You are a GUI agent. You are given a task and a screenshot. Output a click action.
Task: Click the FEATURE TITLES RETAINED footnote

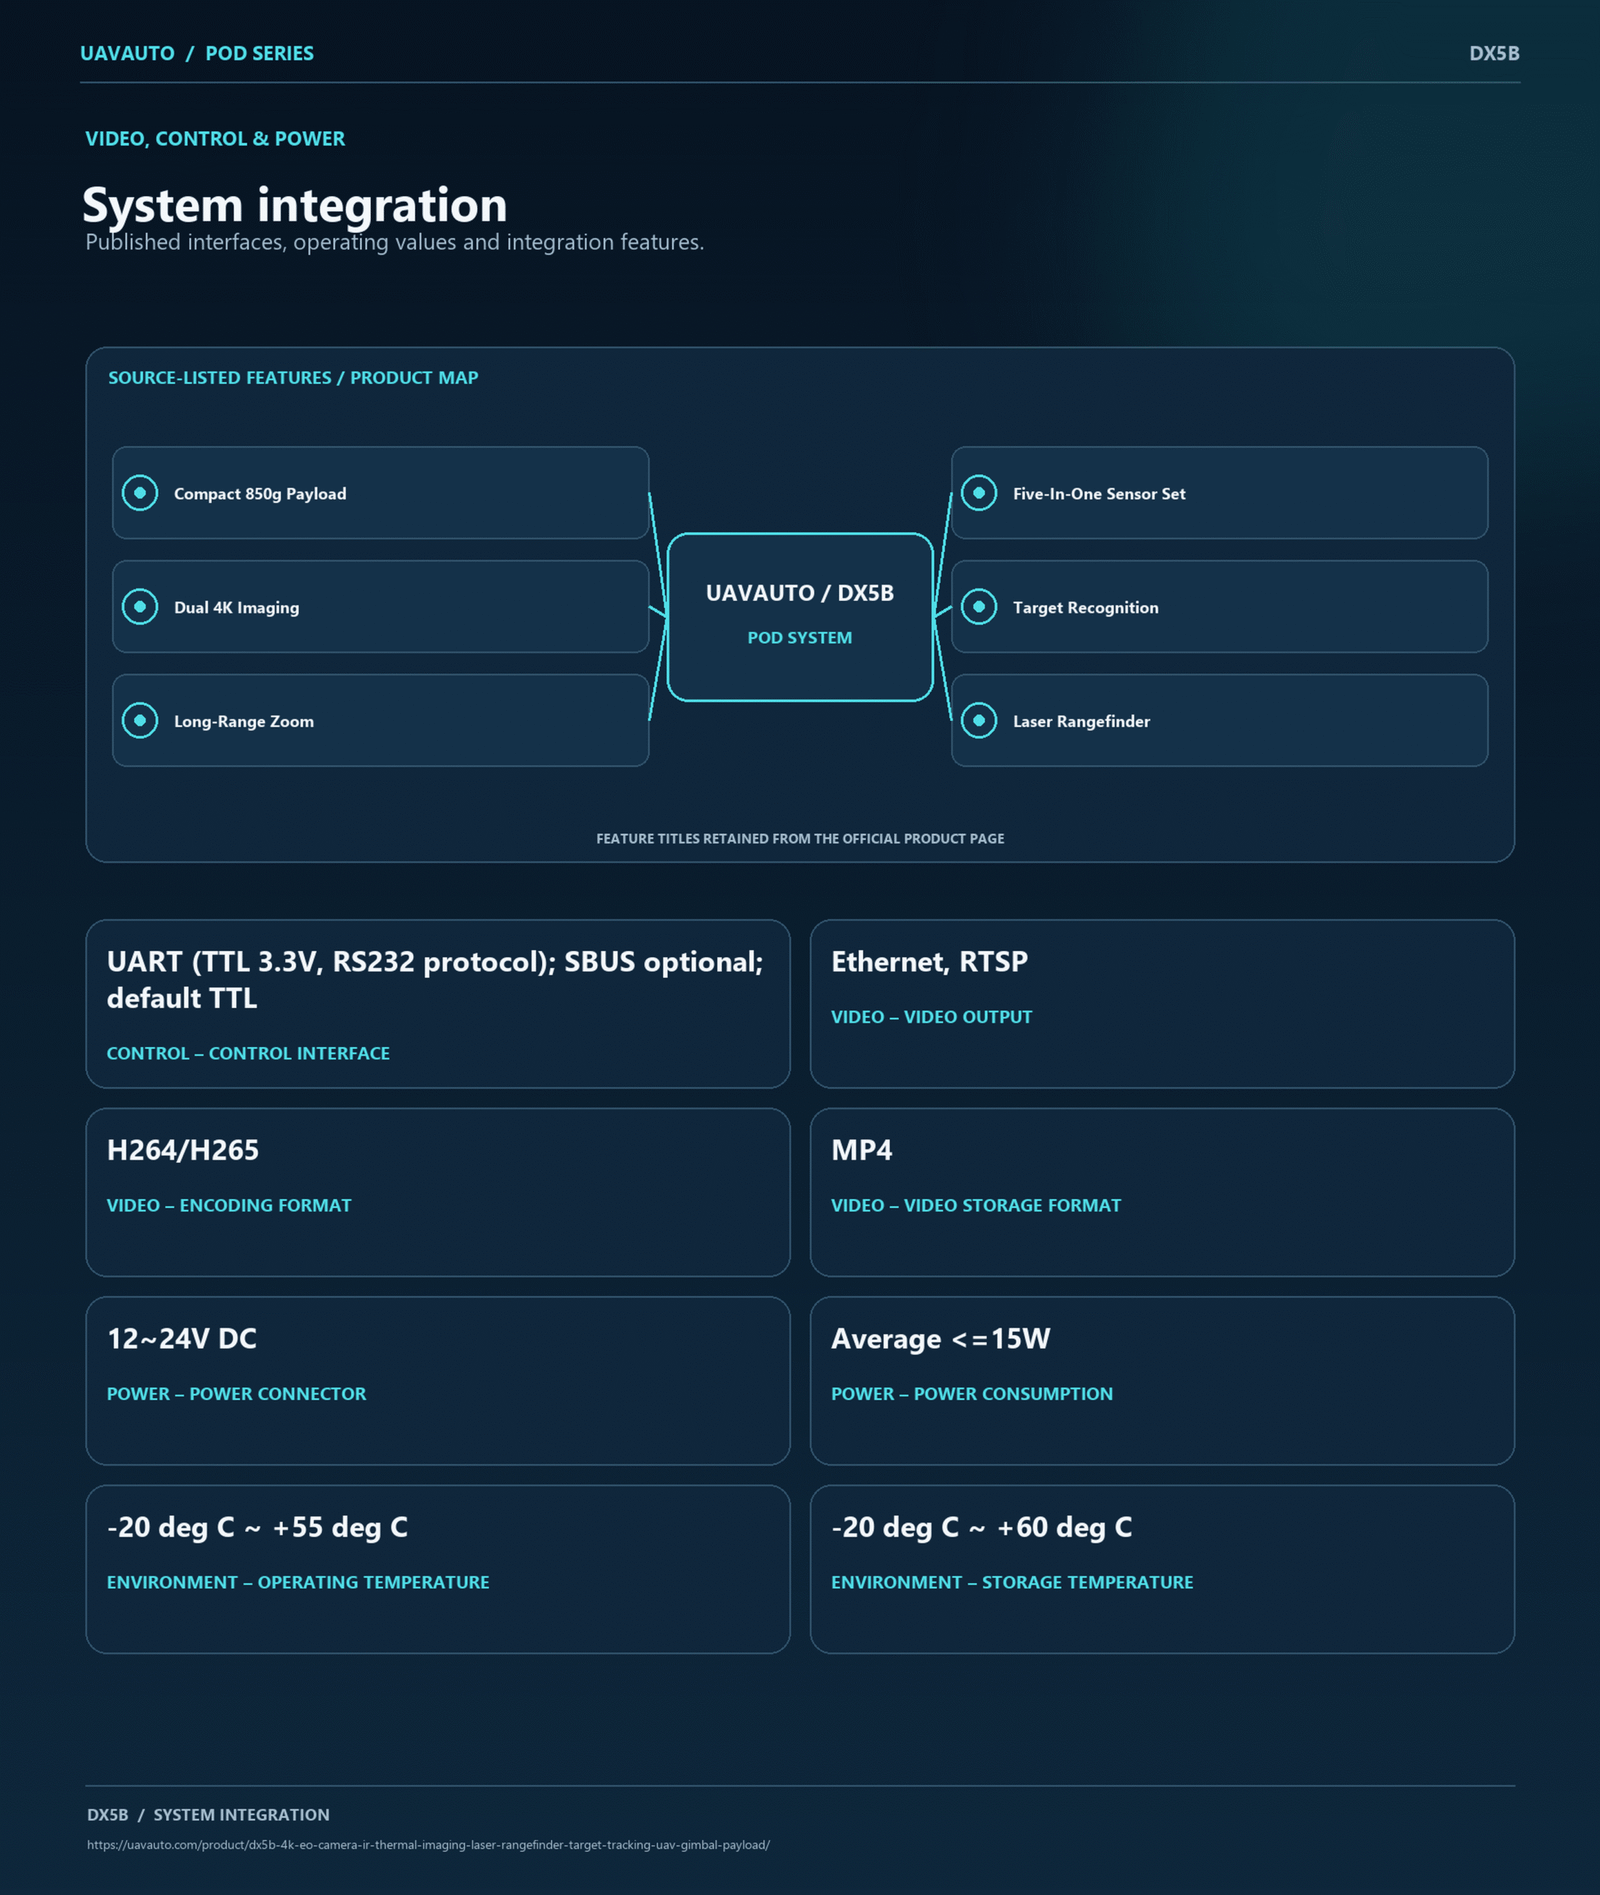800,839
